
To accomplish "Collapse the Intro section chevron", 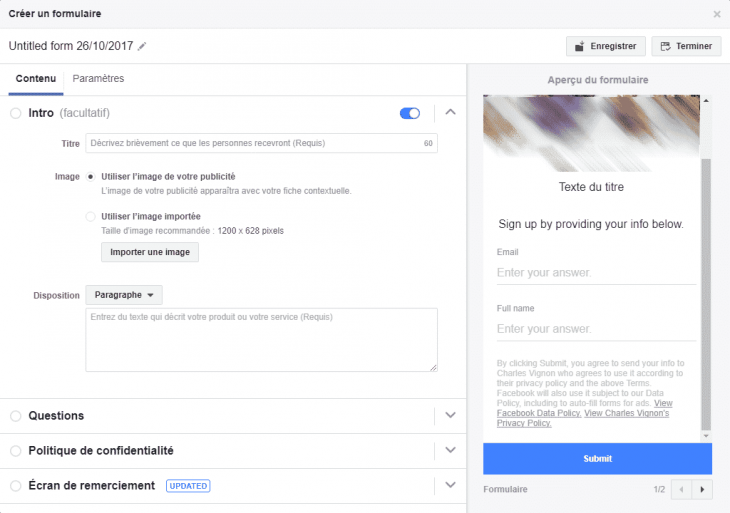I will pyautogui.click(x=450, y=112).
